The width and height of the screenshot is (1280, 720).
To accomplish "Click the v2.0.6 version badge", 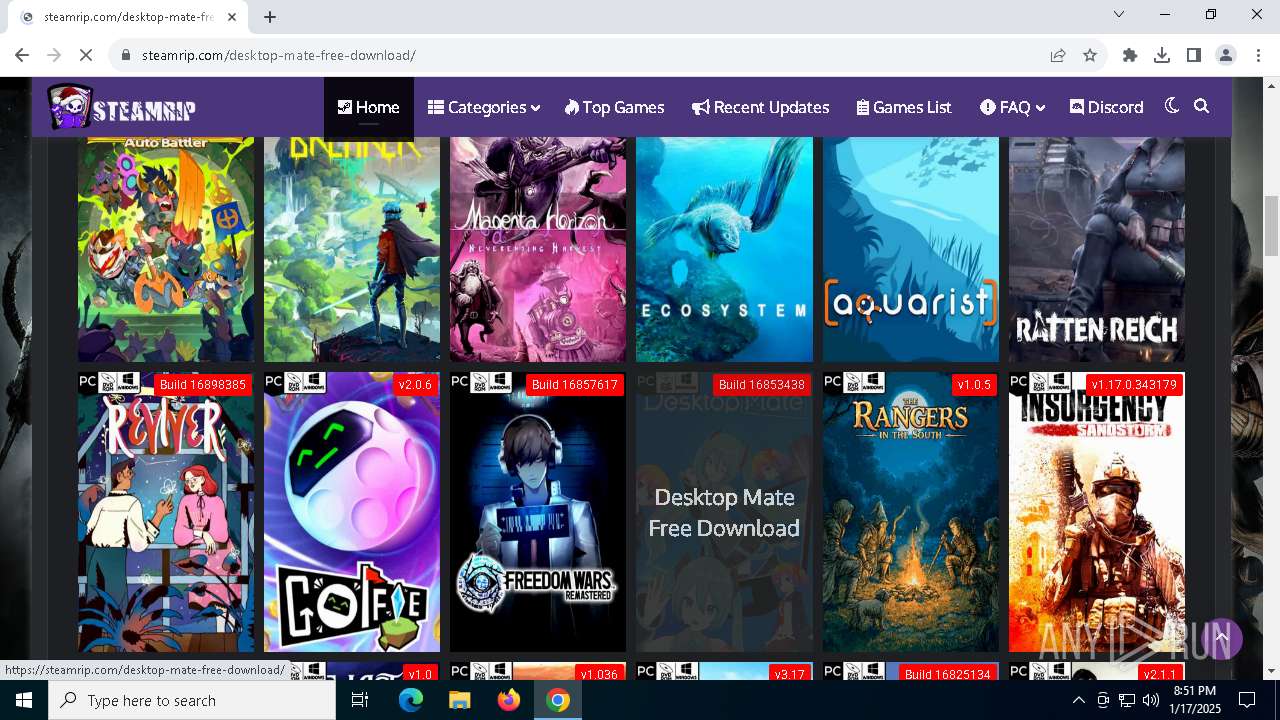I will [x=415, y=385].
